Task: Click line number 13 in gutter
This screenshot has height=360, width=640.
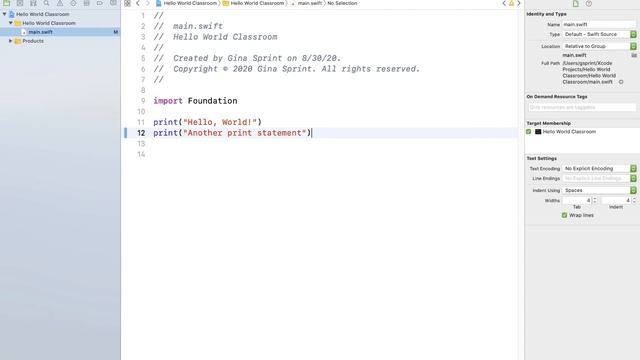Action: [x=141, y=144]
